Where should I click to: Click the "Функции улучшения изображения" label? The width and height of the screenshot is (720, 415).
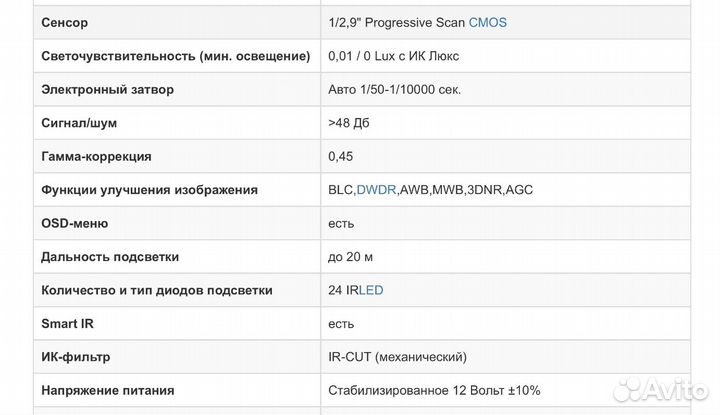(x=149, y=190)
